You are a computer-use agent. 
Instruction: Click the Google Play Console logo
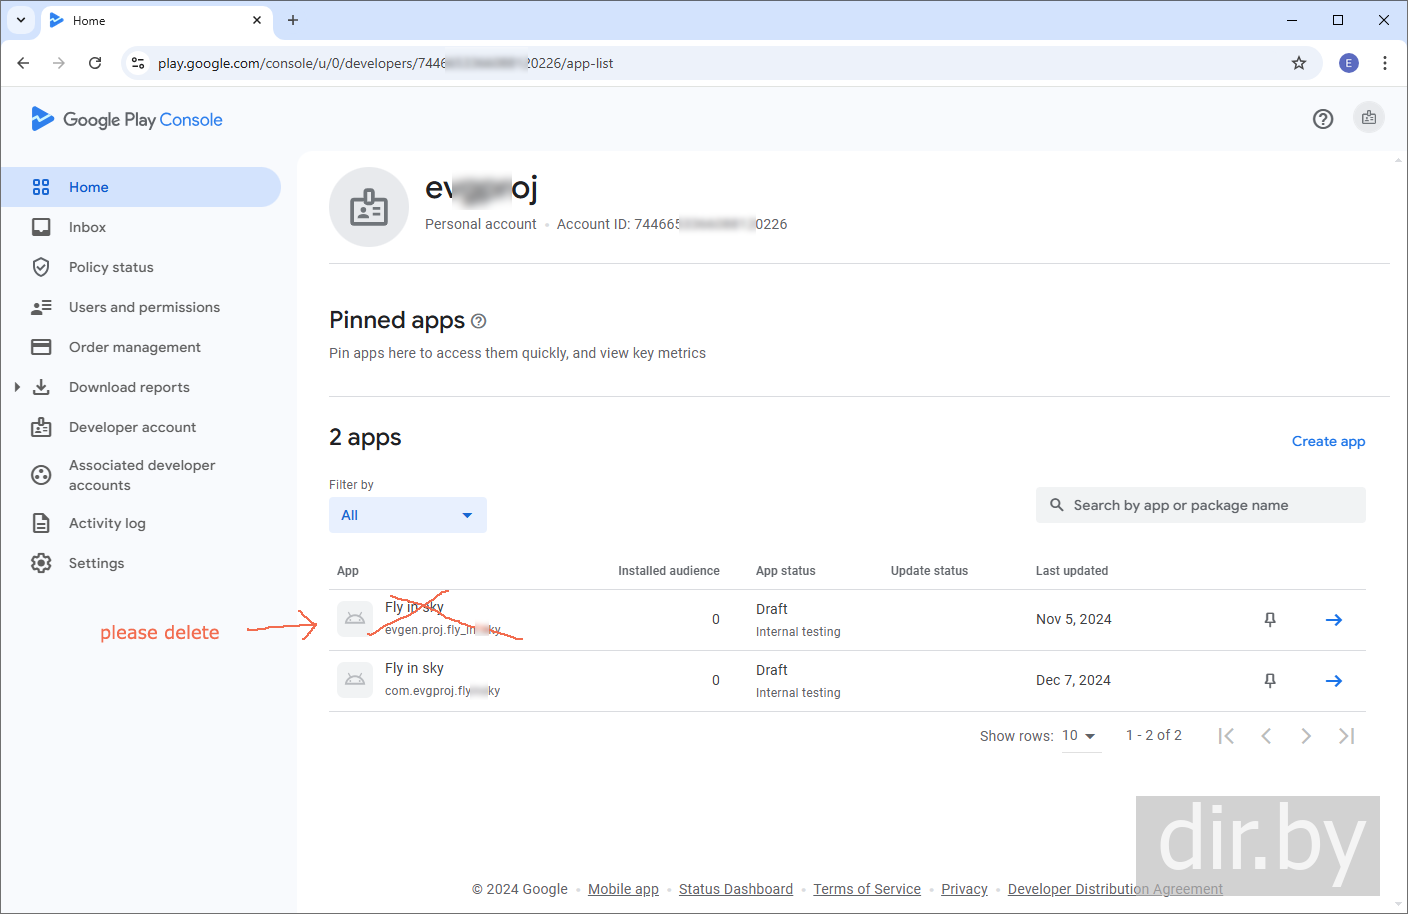point(127,120)
